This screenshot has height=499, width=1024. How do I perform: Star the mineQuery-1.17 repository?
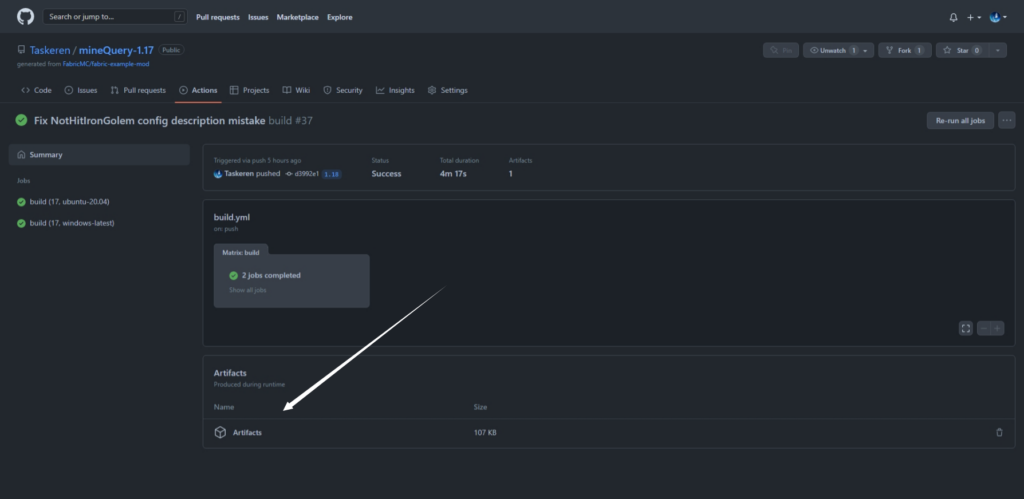958,50
